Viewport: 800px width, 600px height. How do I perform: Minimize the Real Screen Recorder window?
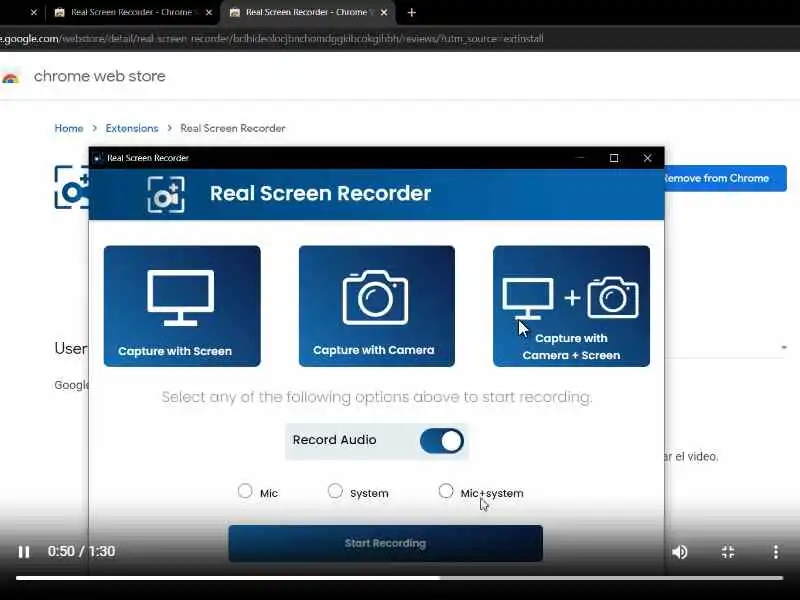(x=580, y=158)
